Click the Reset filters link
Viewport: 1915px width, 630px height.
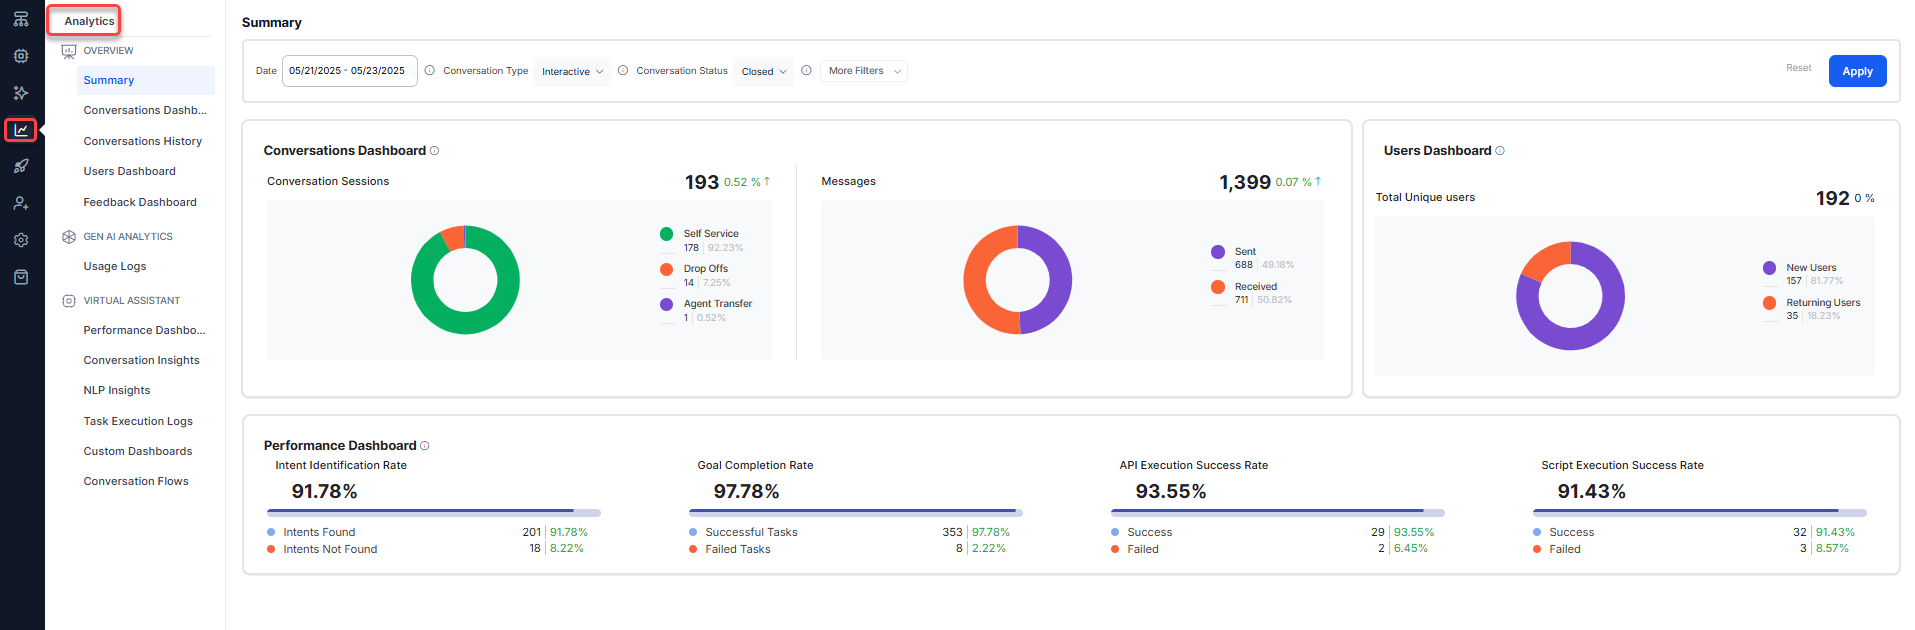[1798, 68]
